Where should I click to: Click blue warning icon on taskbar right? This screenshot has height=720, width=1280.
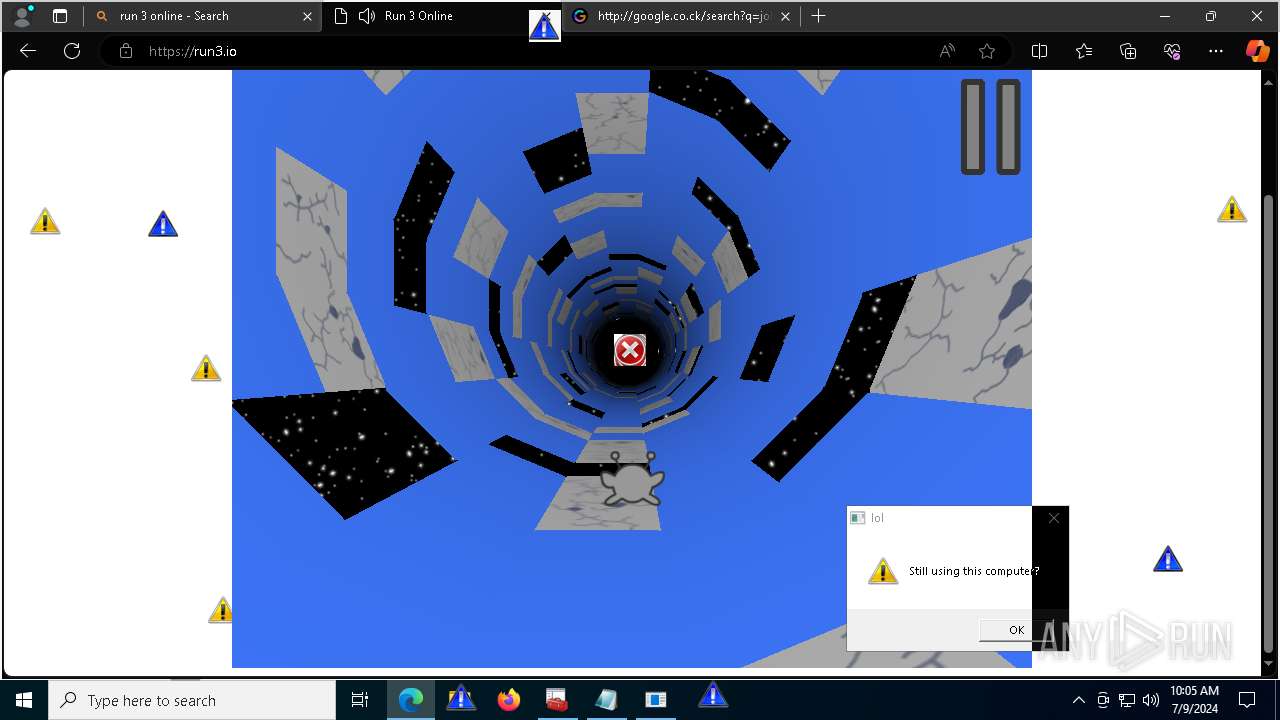[713, 695]
